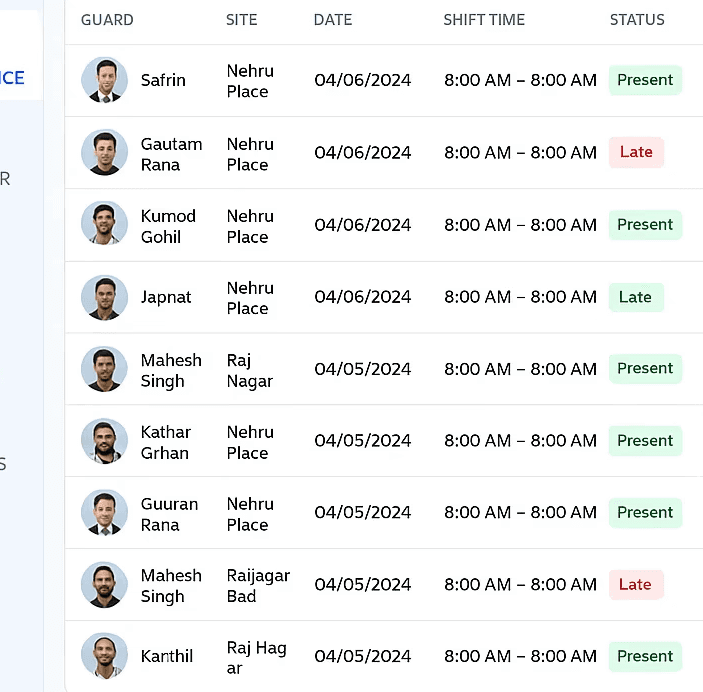Image resolution: width=703 pixels, height=692 pixels.
Task: Select Late badge in Raijagar Bad row
Action: [x=636, y=585]
